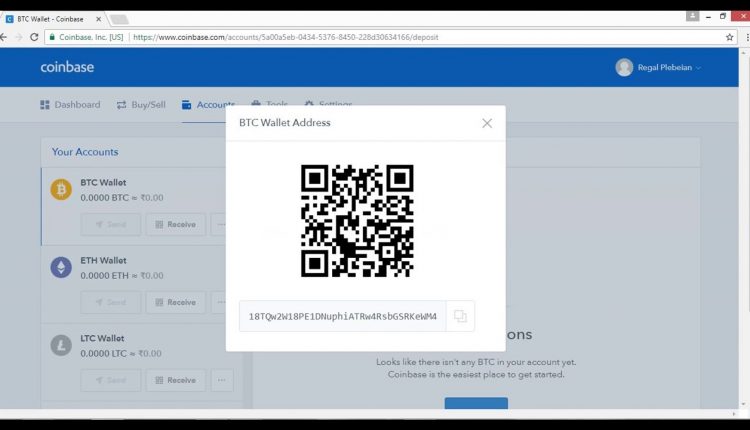Click the coinbase logo
750x430 pixels.
pyautogui.click(x=67, y=67)
